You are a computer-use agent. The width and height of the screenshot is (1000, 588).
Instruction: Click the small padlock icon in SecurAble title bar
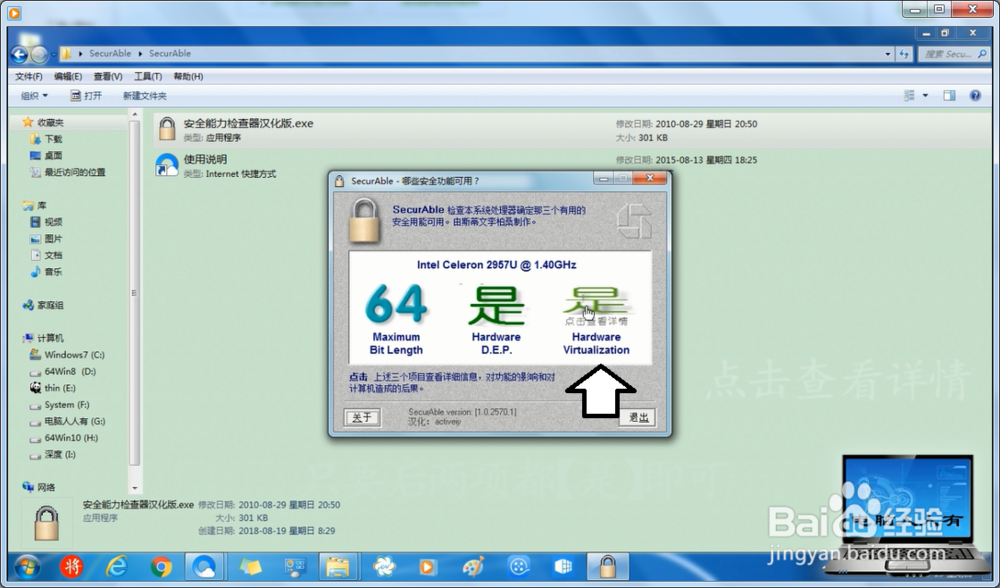coord(340,180)
